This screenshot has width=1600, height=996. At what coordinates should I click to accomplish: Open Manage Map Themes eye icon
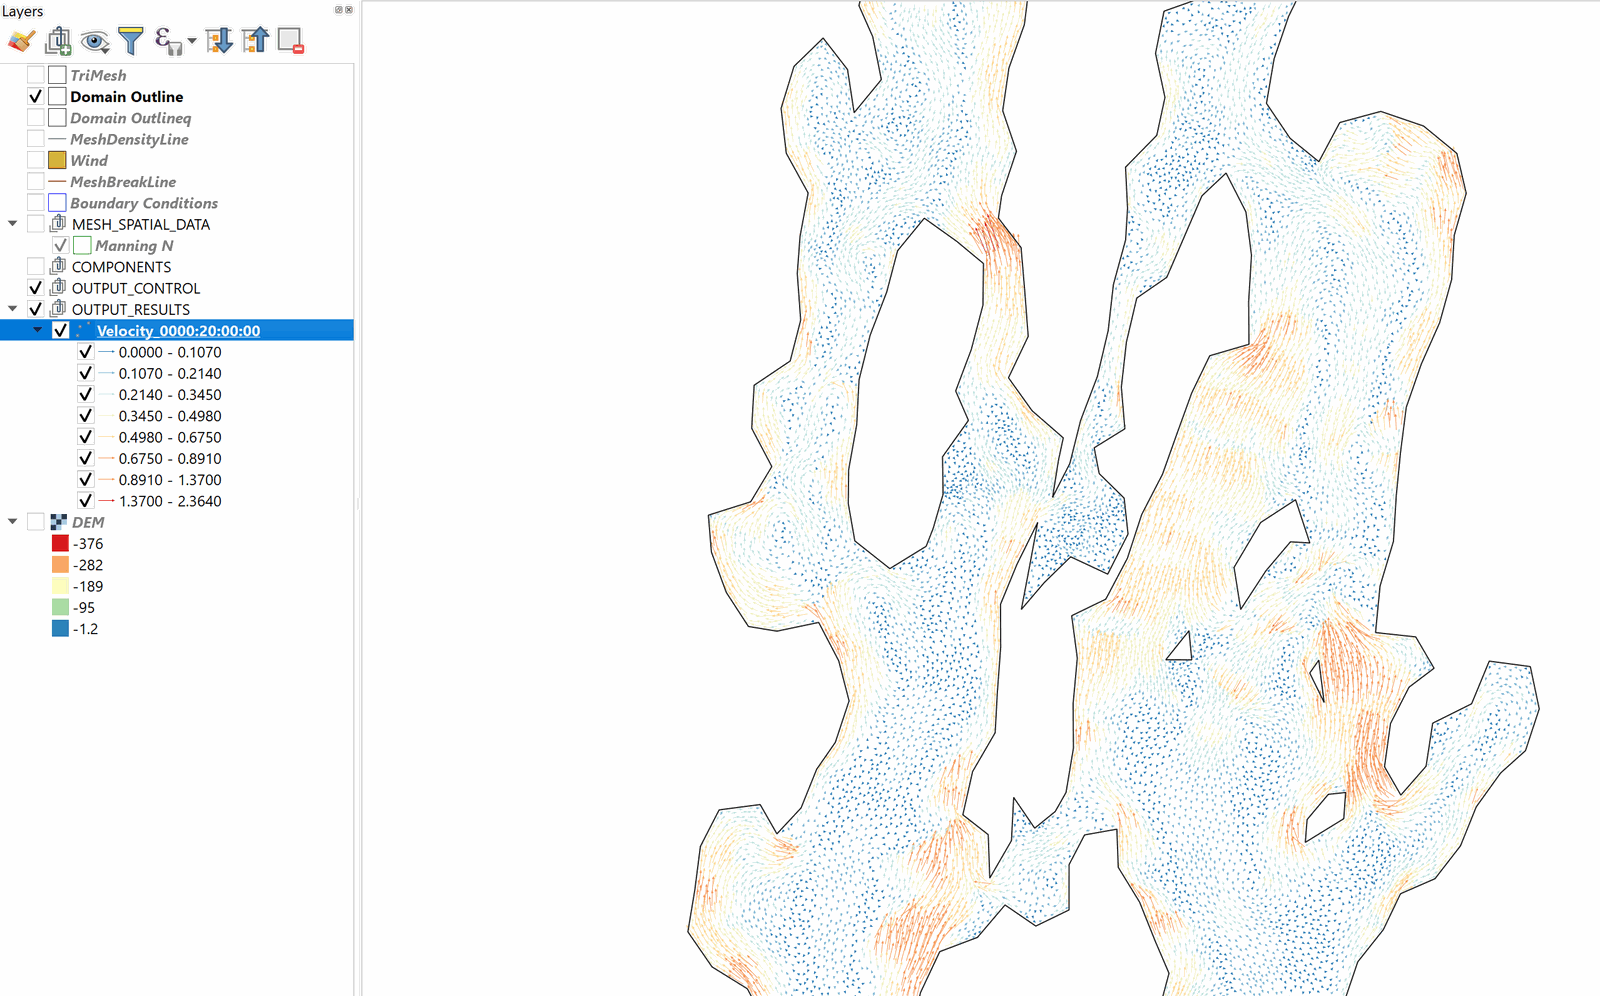click(x=95, y=41)
